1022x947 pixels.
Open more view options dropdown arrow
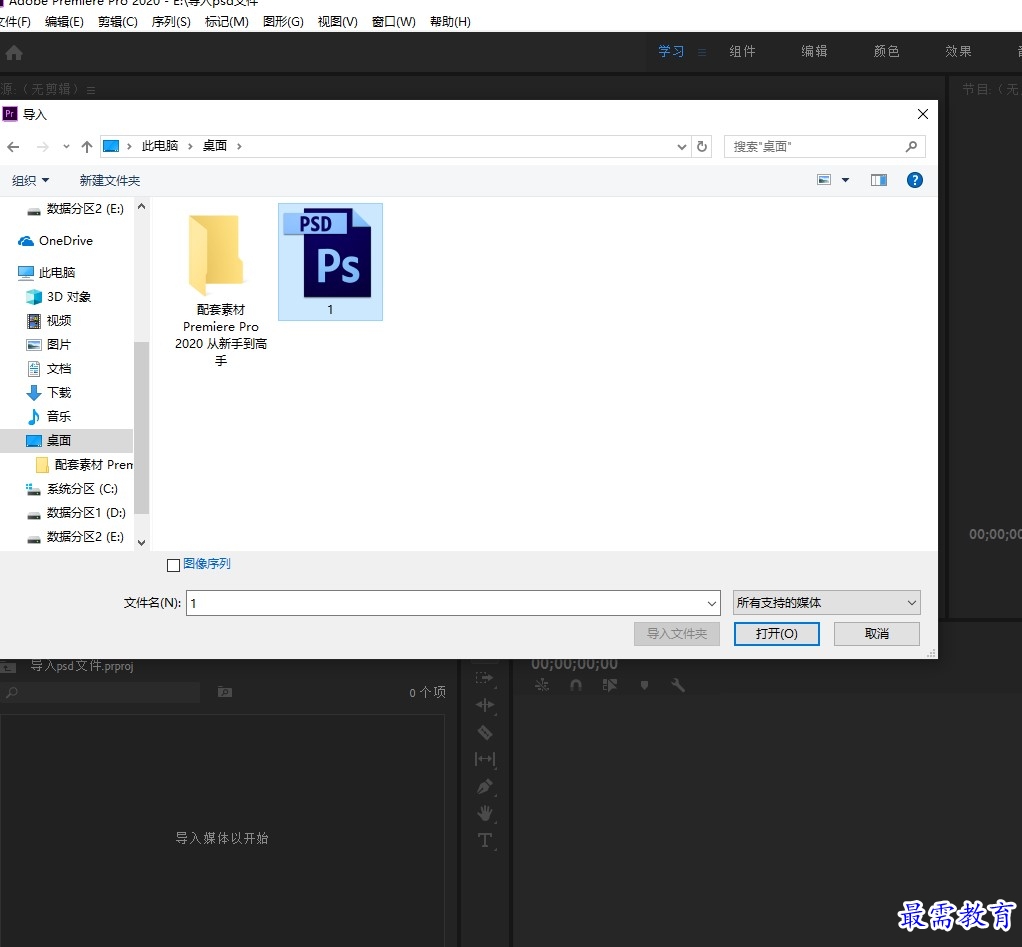coord(845,180)
